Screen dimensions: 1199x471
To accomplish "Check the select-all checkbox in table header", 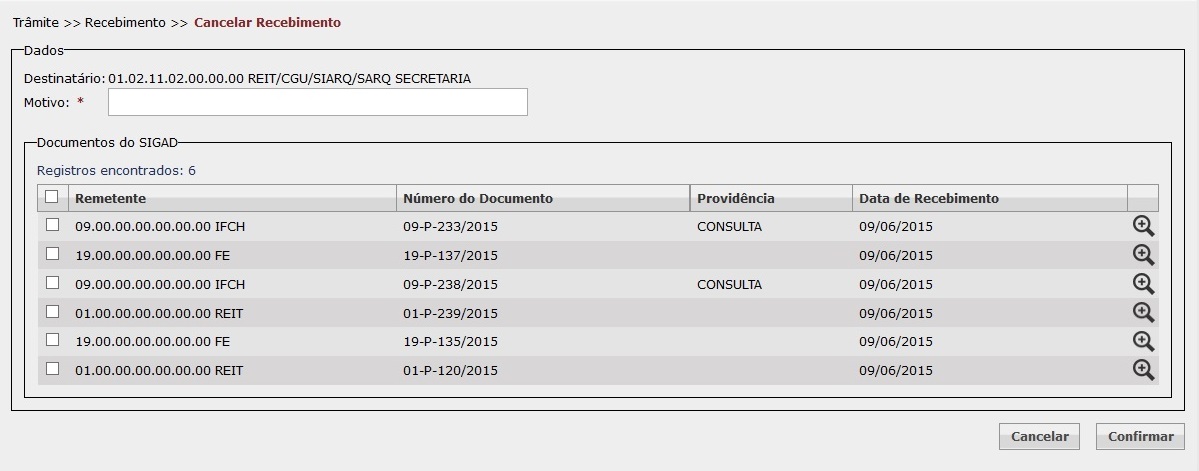I will coord(51,197).
